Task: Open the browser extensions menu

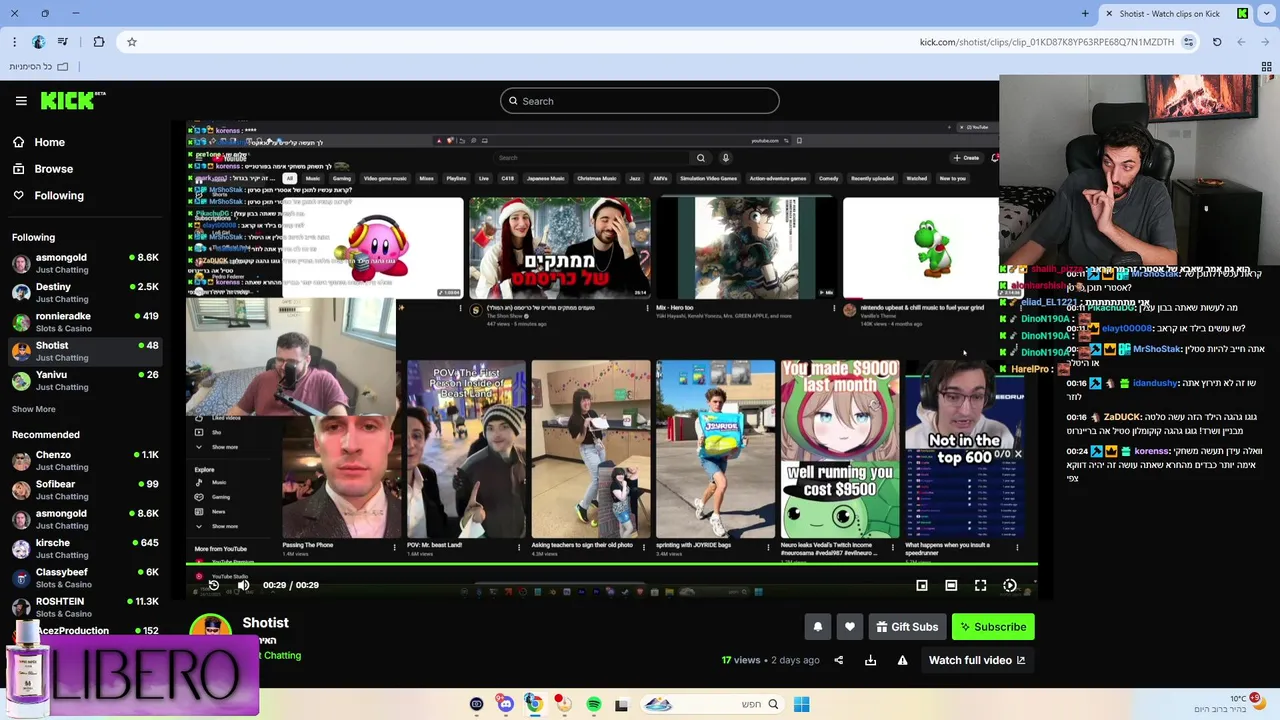Action: point(98,42)
